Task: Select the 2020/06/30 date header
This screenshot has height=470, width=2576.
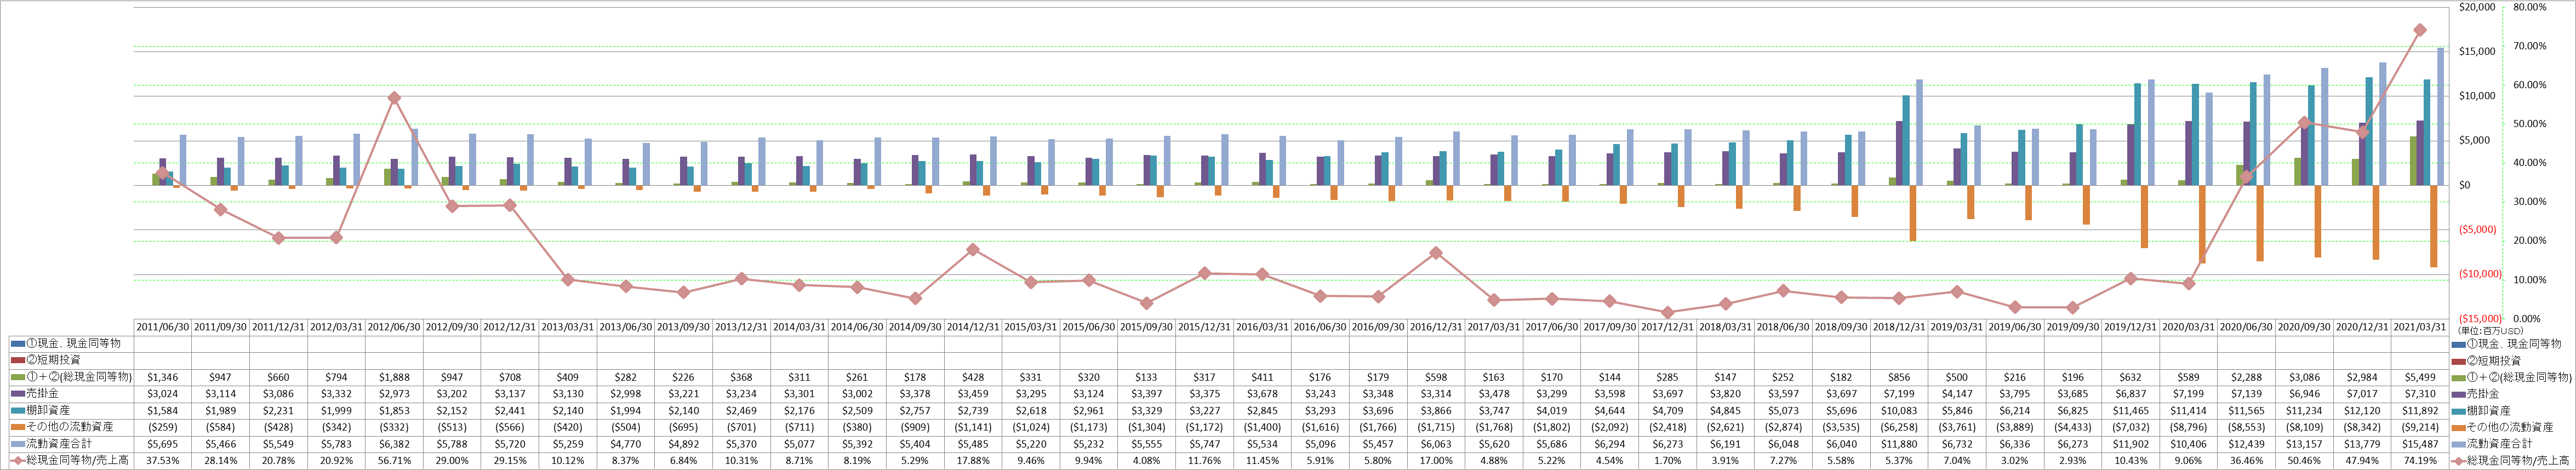Action: pos(2247,327)
